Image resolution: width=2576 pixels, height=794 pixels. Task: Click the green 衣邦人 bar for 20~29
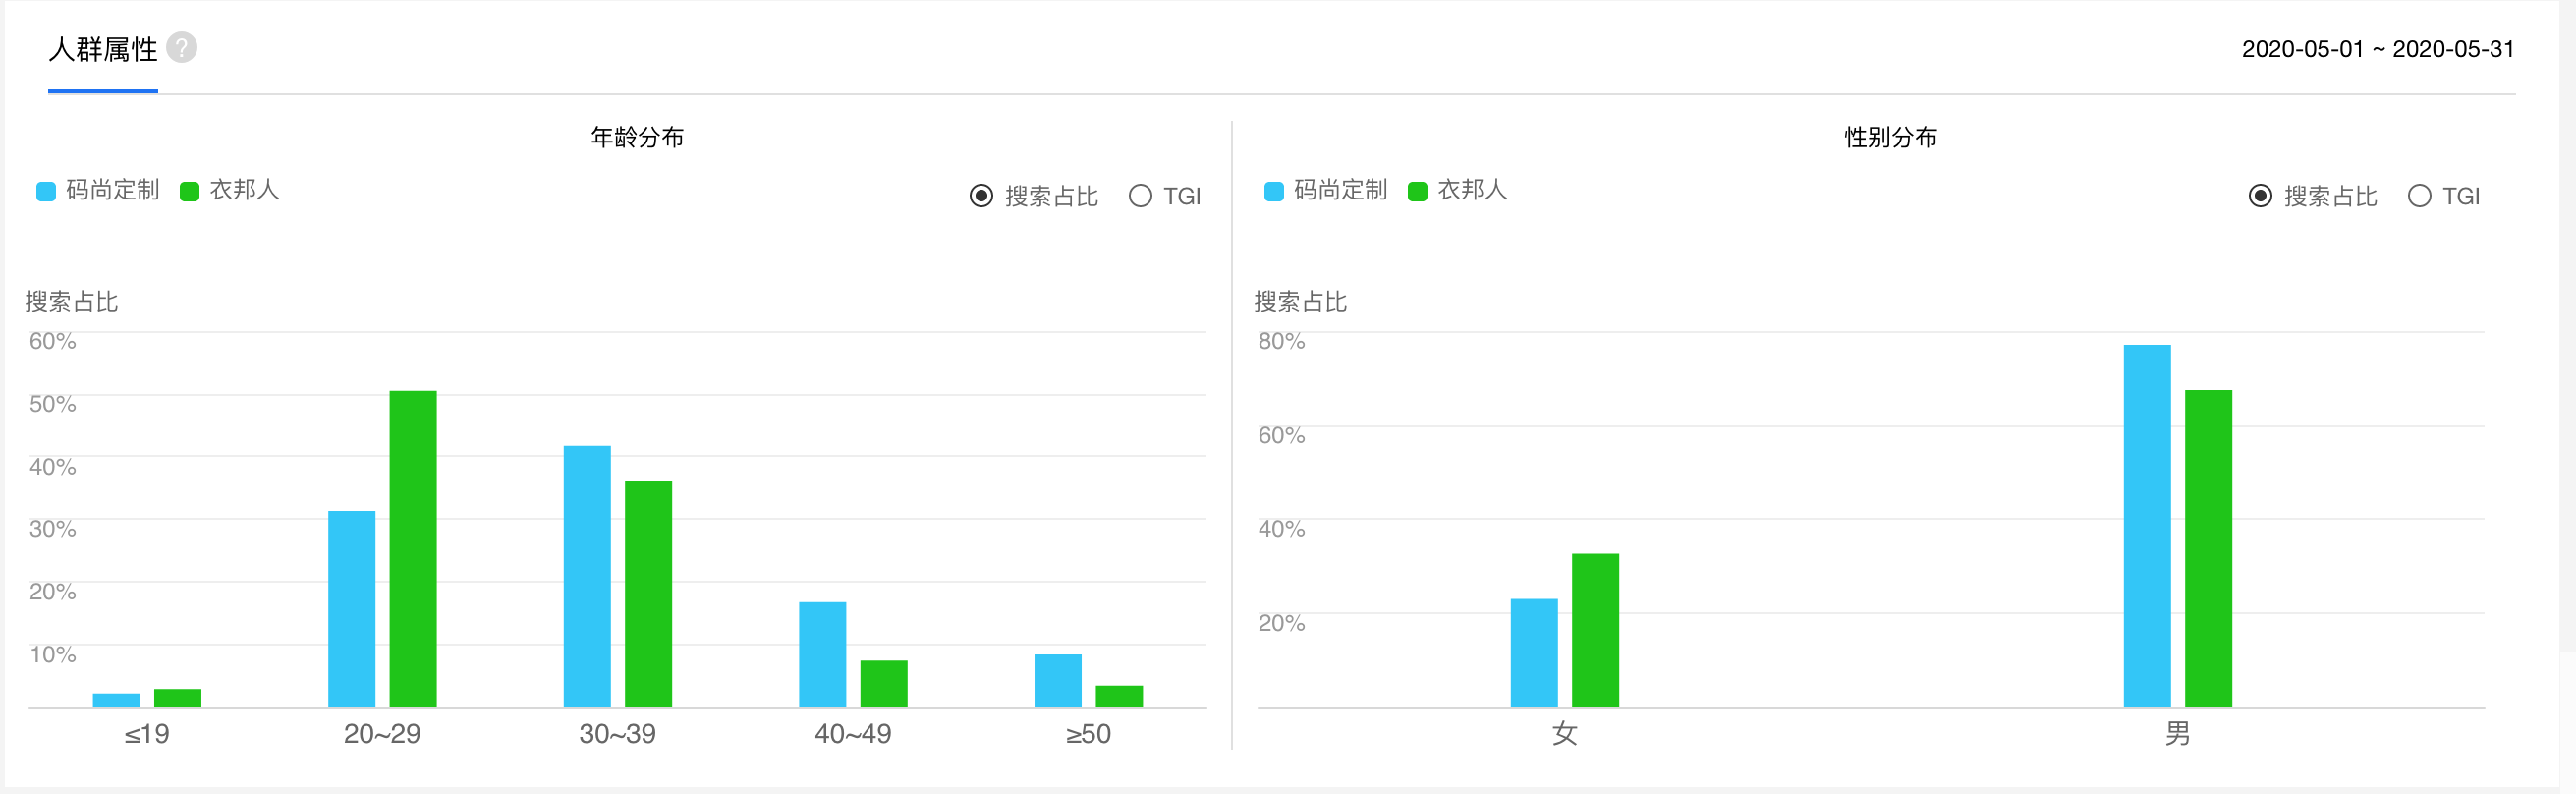click(413, 548)
